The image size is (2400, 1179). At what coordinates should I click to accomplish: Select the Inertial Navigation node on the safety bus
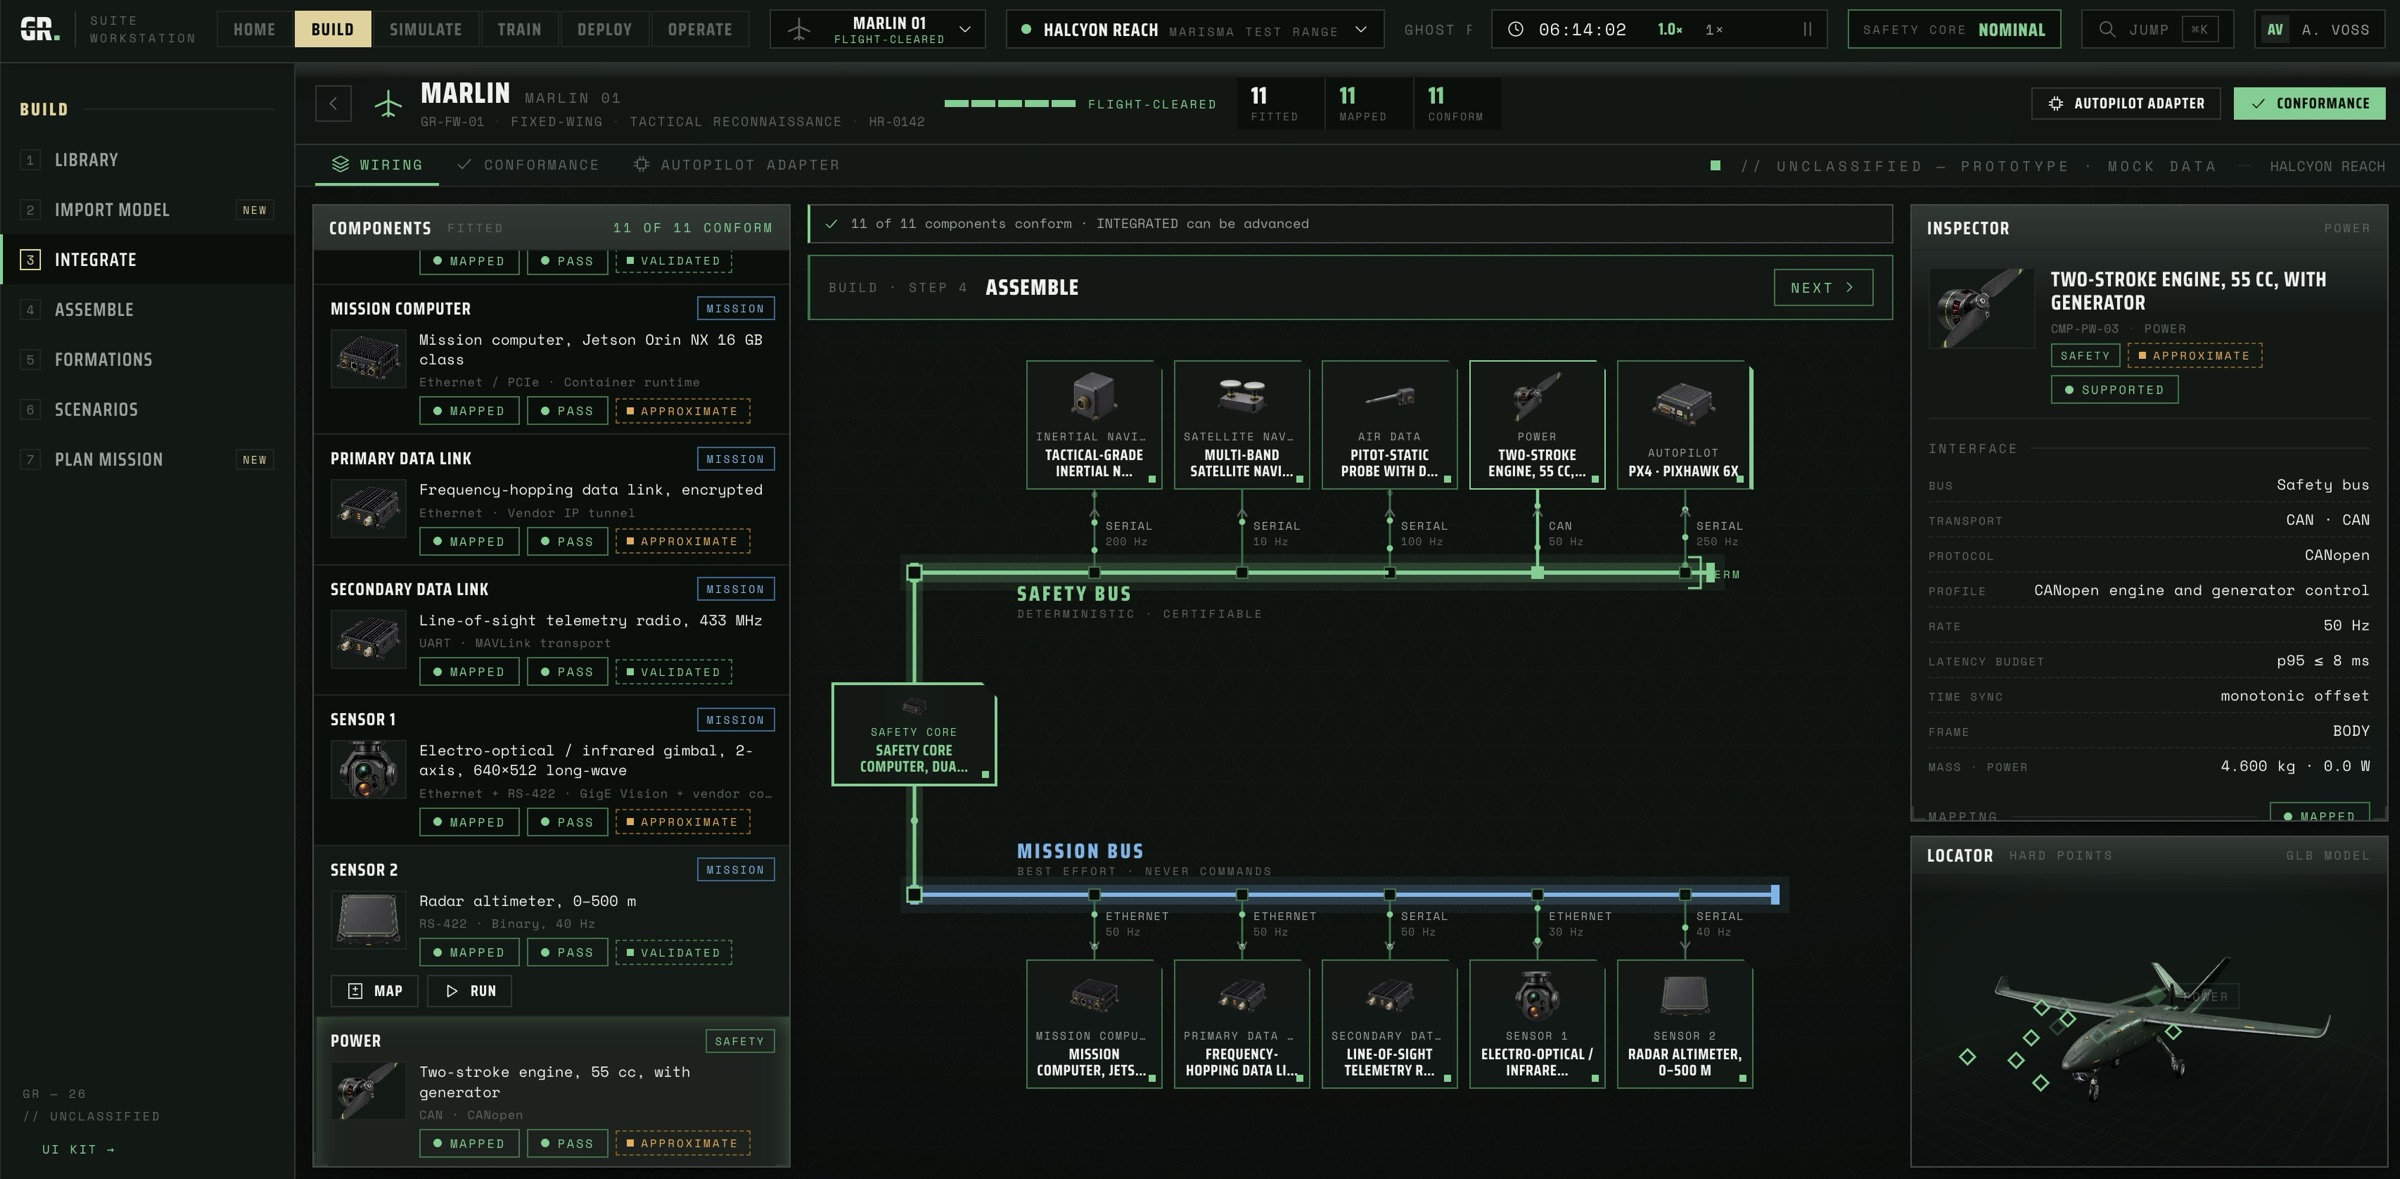tap(1094, 425)
